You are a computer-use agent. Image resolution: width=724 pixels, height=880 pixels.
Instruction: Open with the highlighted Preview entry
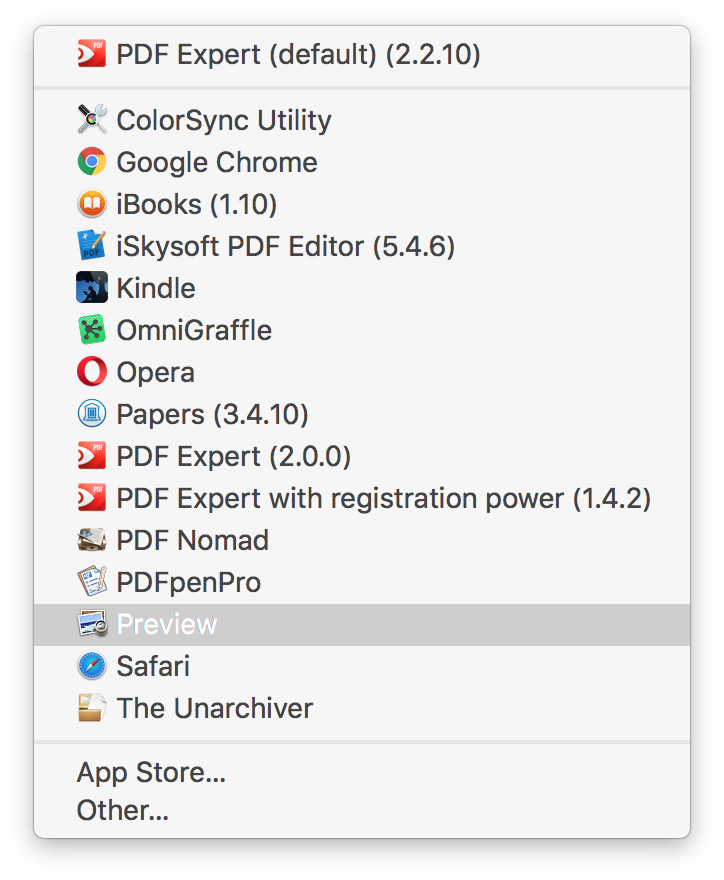362,625
